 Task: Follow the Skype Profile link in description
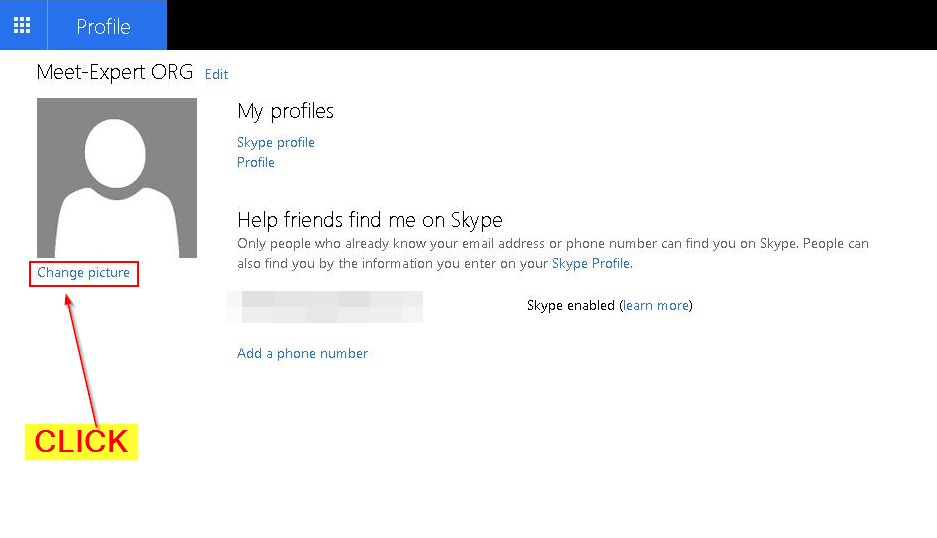point(590,264)
